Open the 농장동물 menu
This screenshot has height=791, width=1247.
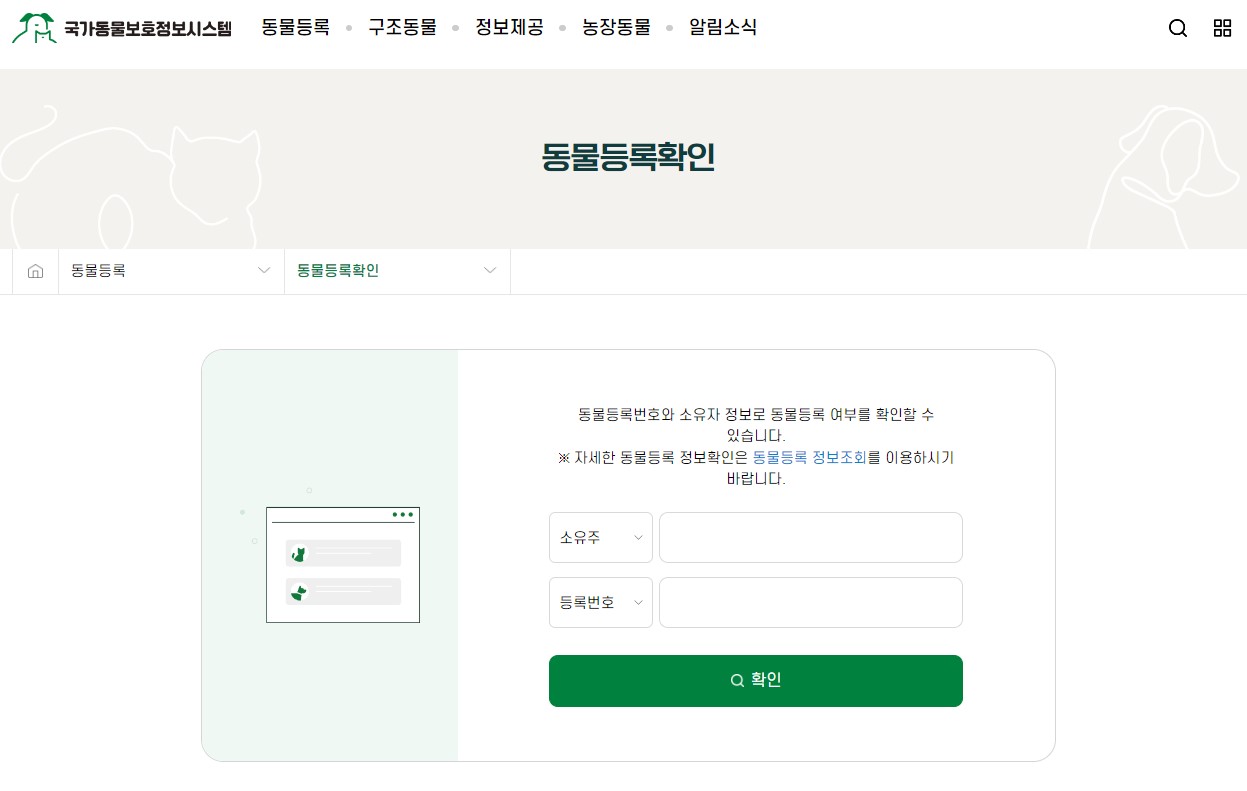pyautogui.click(x=616, y=28)
